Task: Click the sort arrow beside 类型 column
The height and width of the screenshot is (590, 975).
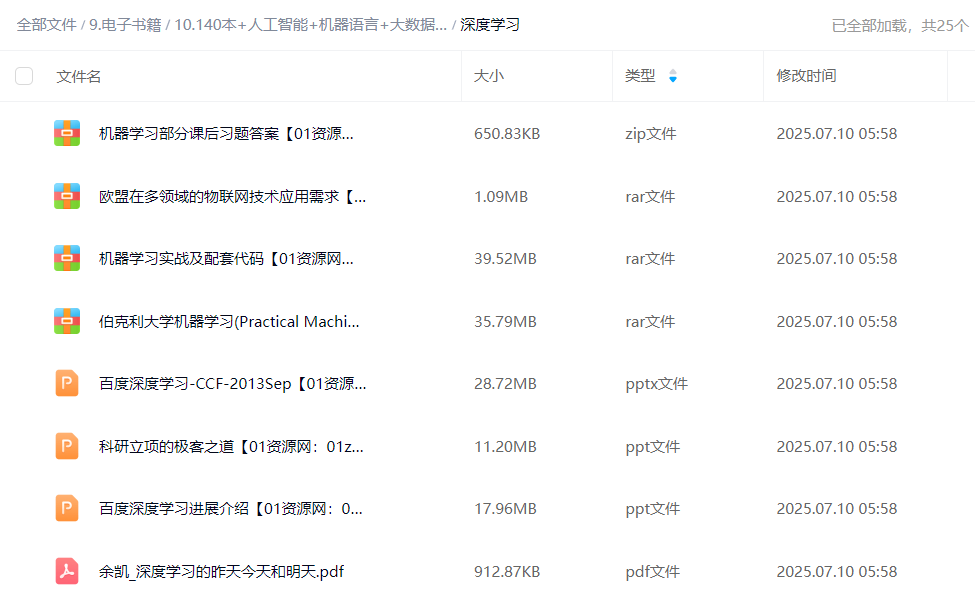Action: (x=672, y=76)
